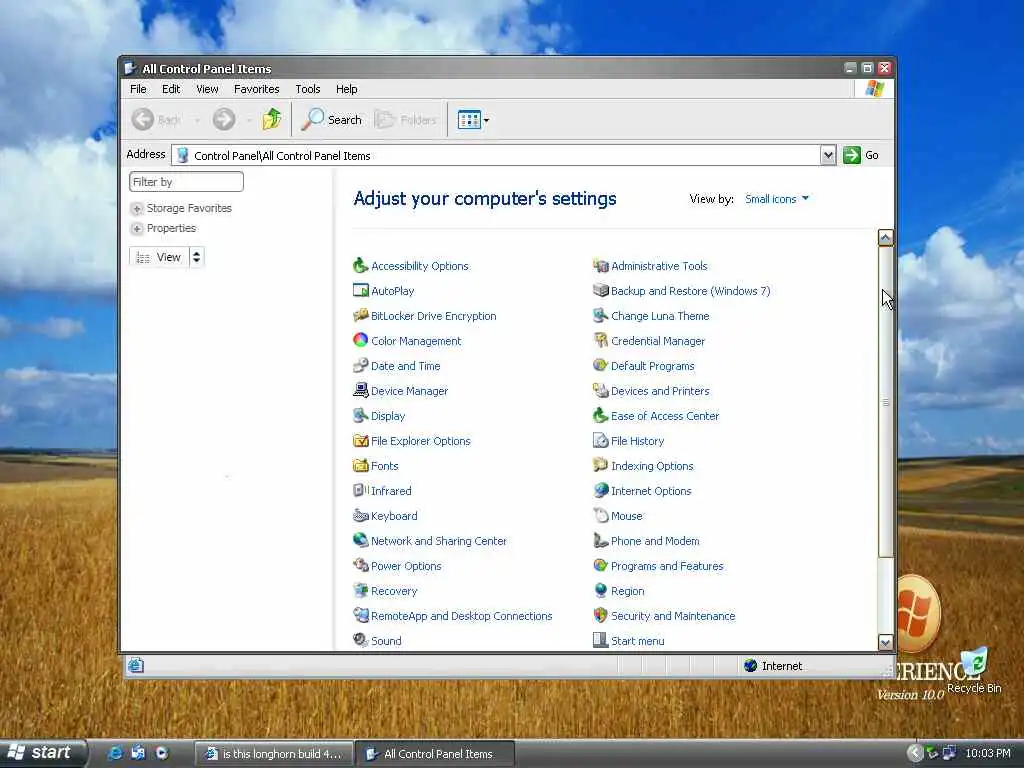The width and height of the screenshot is (1024, 768).
Task: Open the View by Small icons dropdown
Action: (x=776, y=199)
